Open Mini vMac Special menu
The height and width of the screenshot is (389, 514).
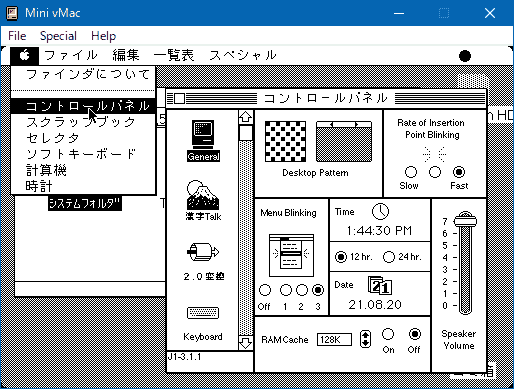(x=58, y=36)
